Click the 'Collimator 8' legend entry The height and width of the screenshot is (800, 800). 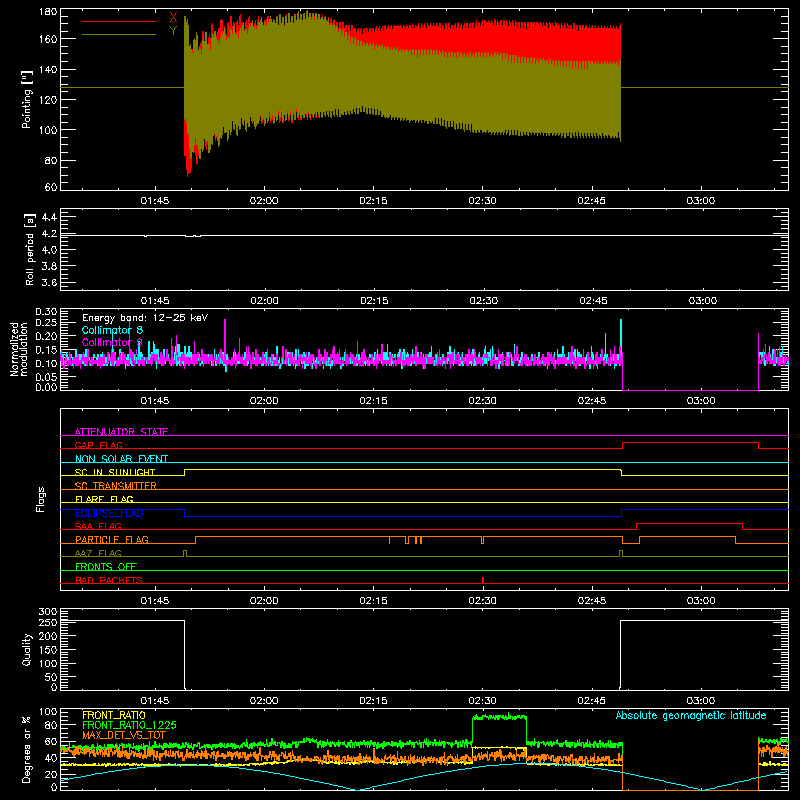[112, 330]
